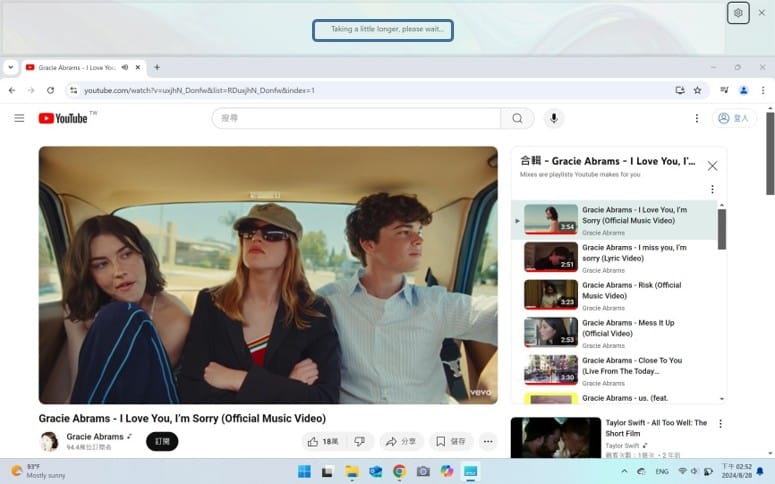Screen dimensions: 775x484
Task: Click playlist scroll-down arrow
Action: [x=722, y=398]
